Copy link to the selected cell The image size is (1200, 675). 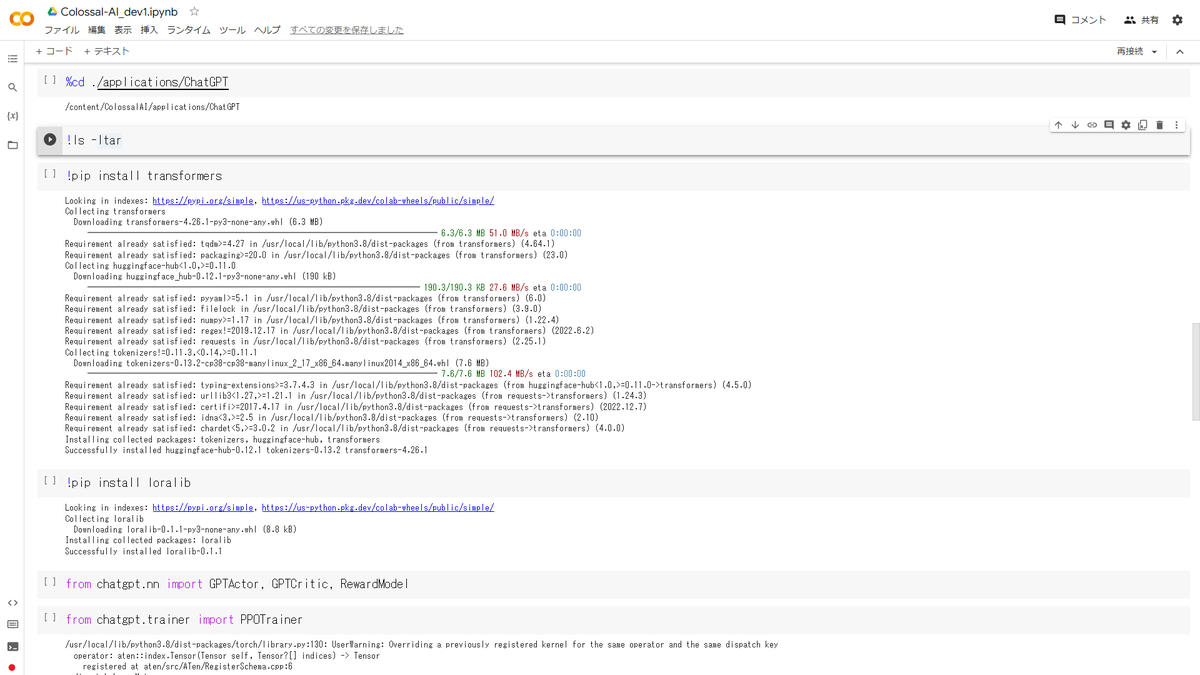click(x=1092, y=125)
